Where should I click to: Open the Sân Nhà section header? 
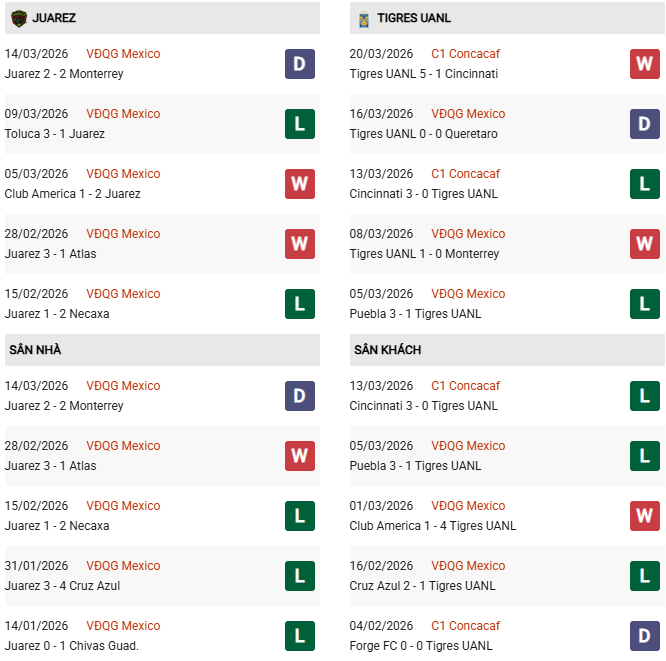[36, 350]
